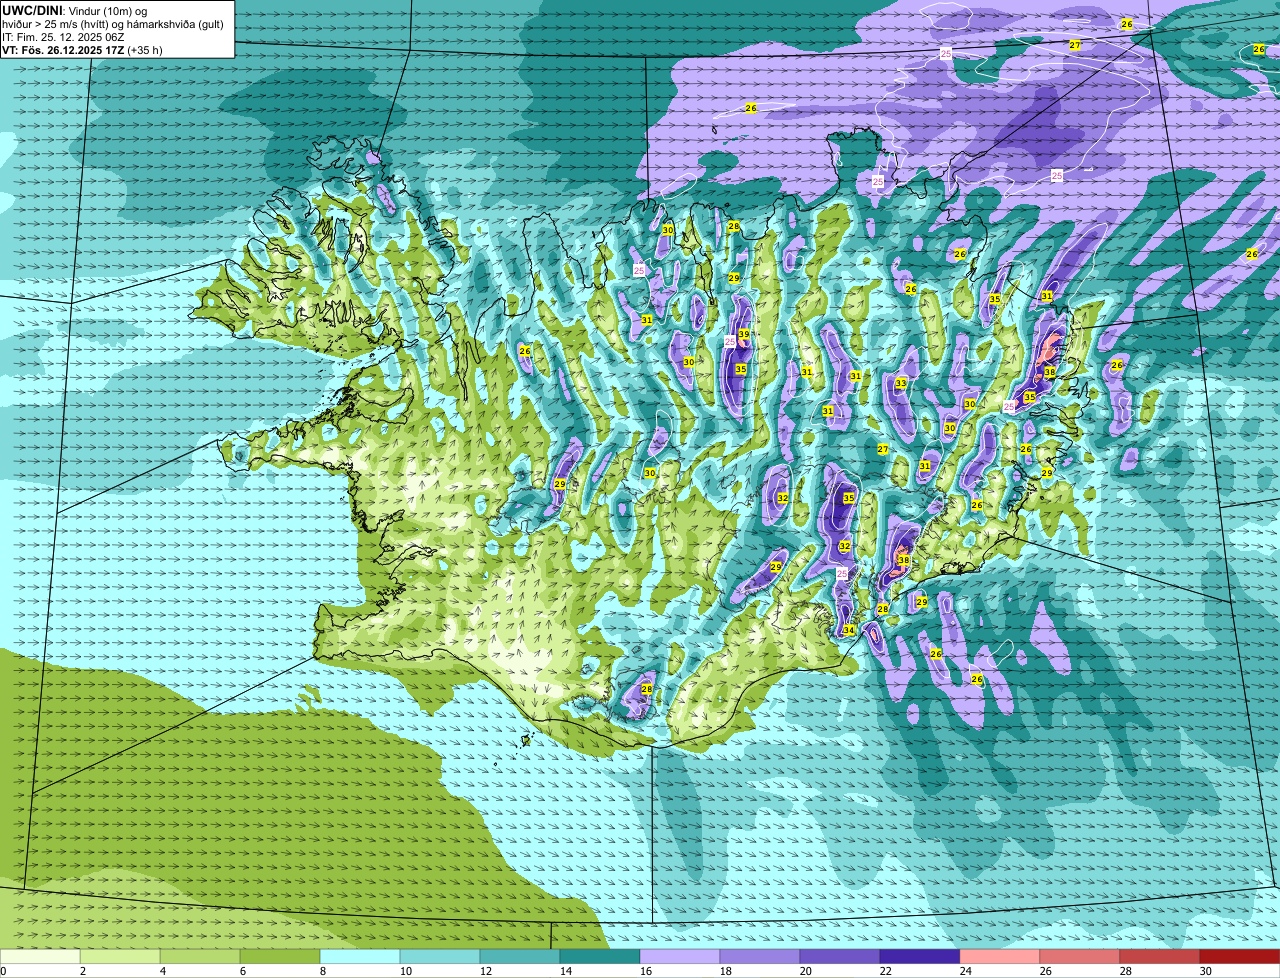Click the "(+35 h)" forecast offset text
Image resolution: width=1280 pixels, height=978 pixels.
coord(145,50)
